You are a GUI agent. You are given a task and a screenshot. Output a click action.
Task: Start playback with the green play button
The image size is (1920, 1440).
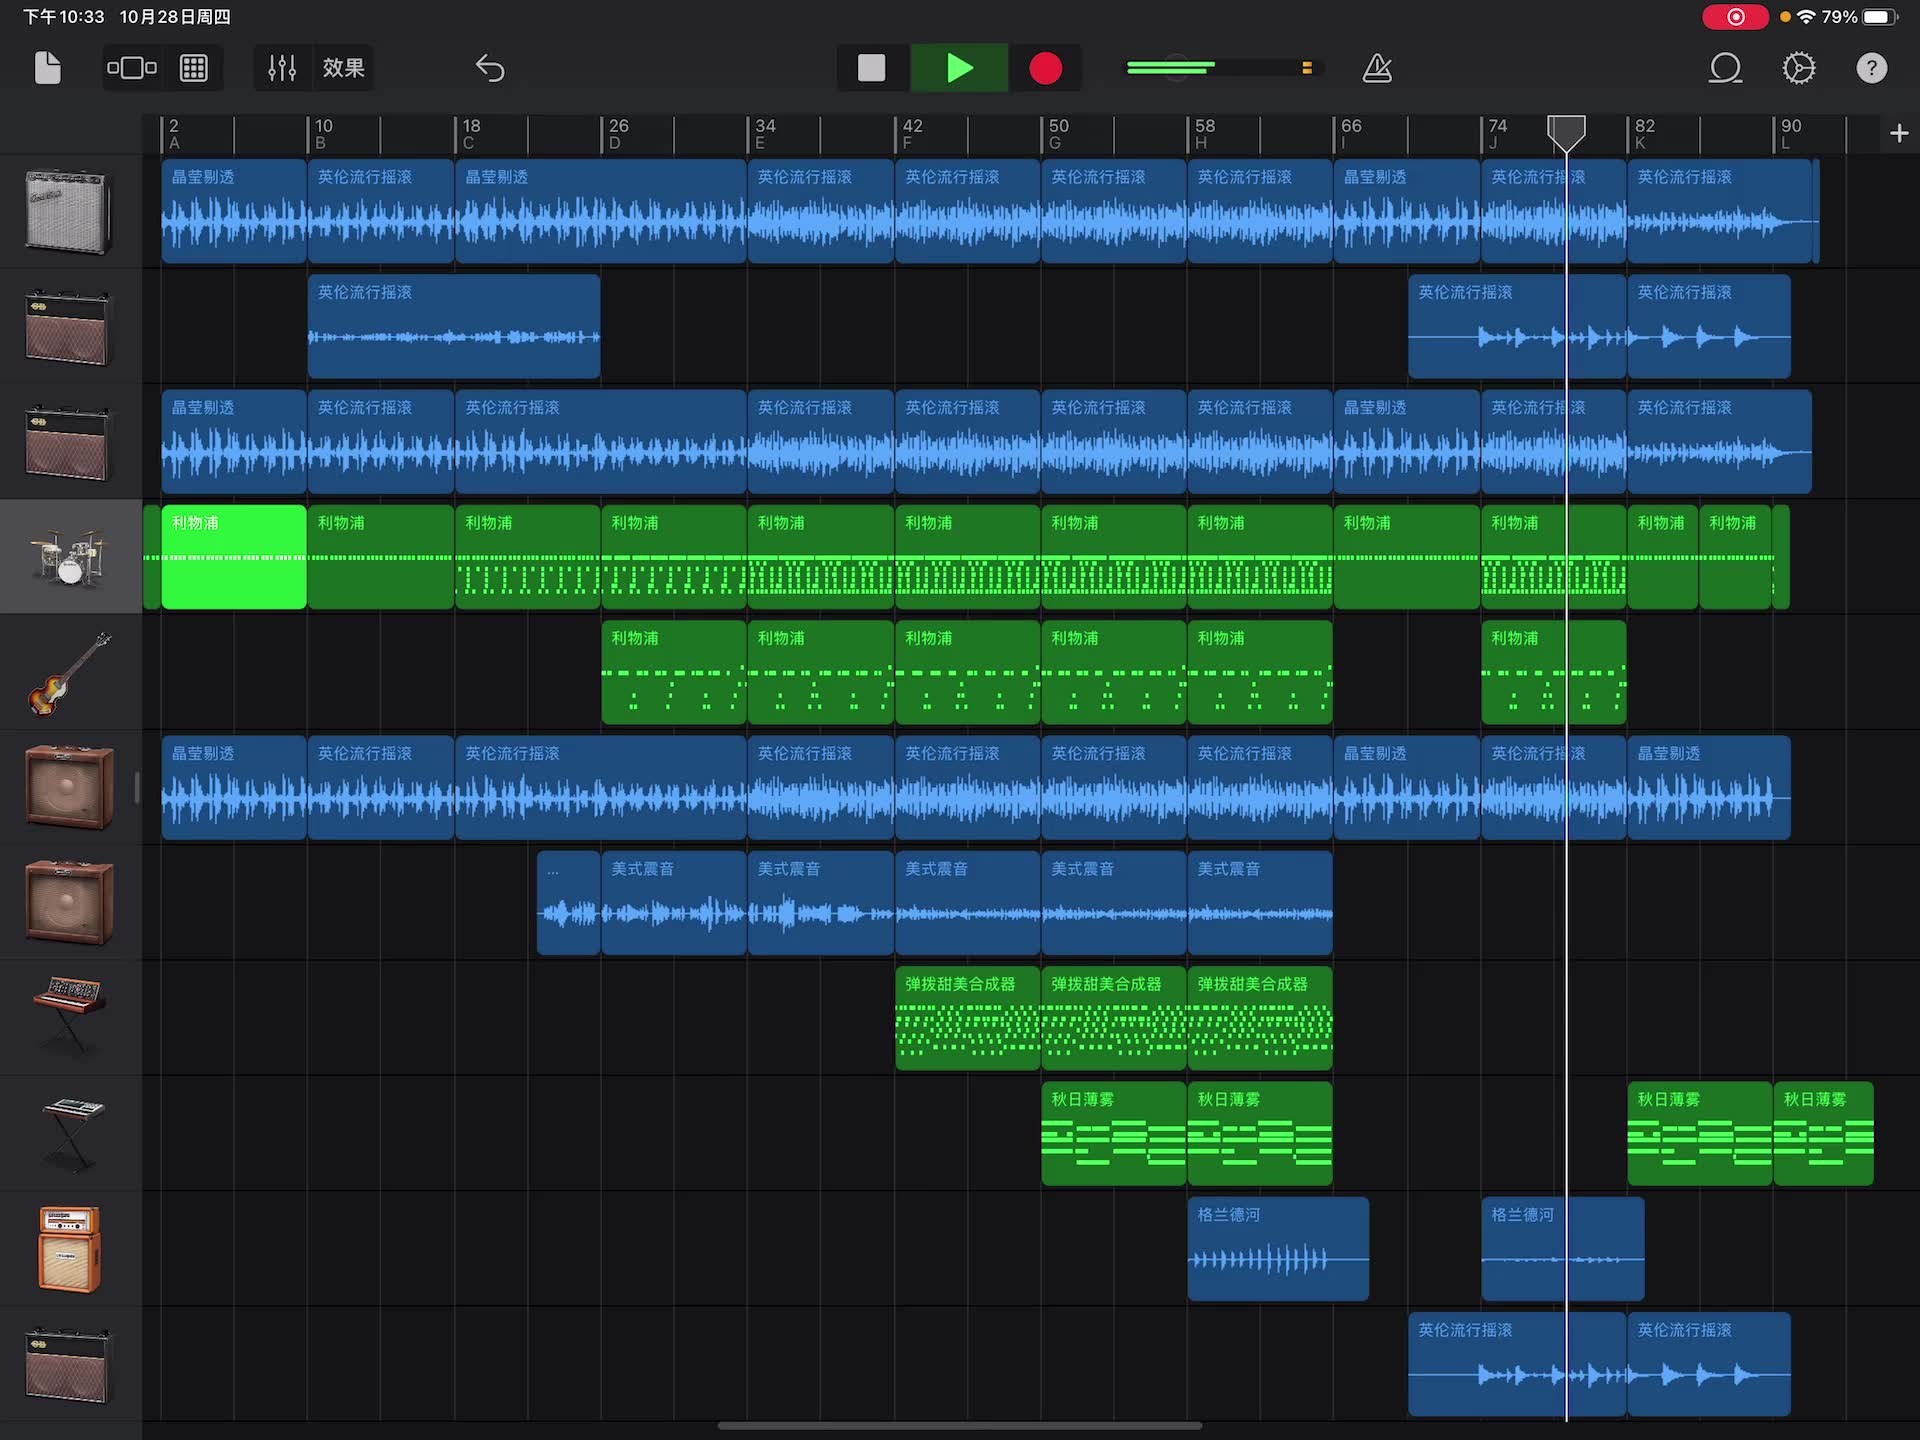tap(959, 68)
